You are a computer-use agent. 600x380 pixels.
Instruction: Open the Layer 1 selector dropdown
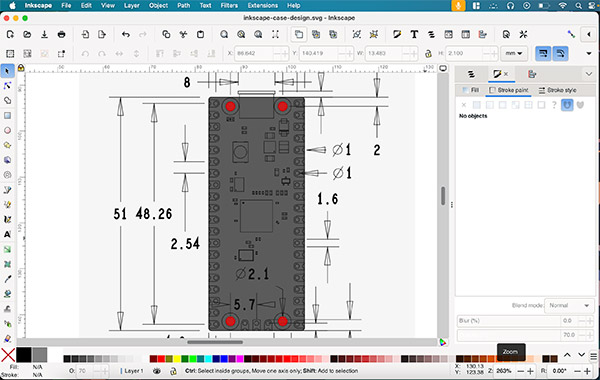point(132,371)
